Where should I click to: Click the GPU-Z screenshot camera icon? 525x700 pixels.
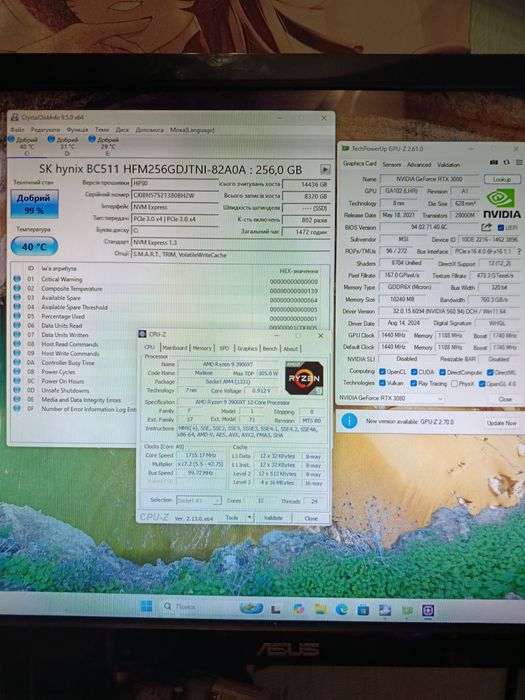(x=494, y=162)
